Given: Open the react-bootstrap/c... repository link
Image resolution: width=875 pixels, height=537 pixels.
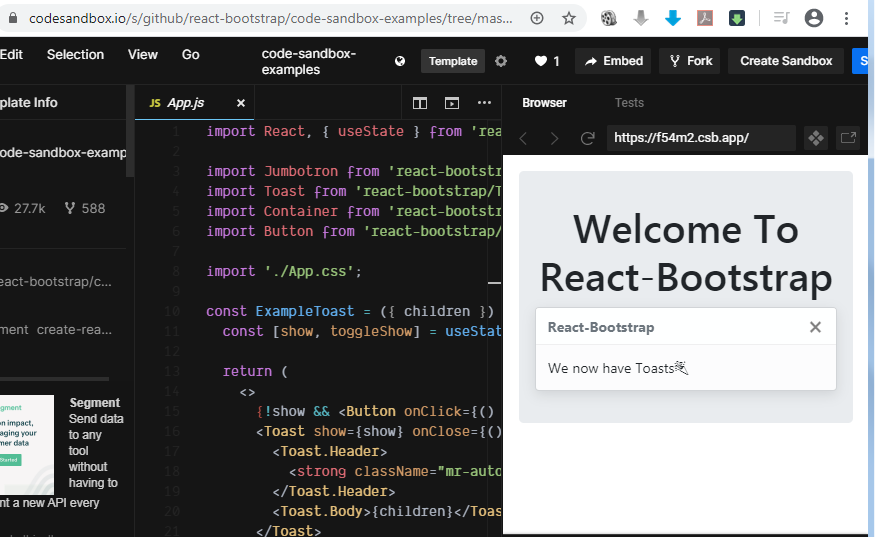Looking at the screenshot, I should [56, 282].
